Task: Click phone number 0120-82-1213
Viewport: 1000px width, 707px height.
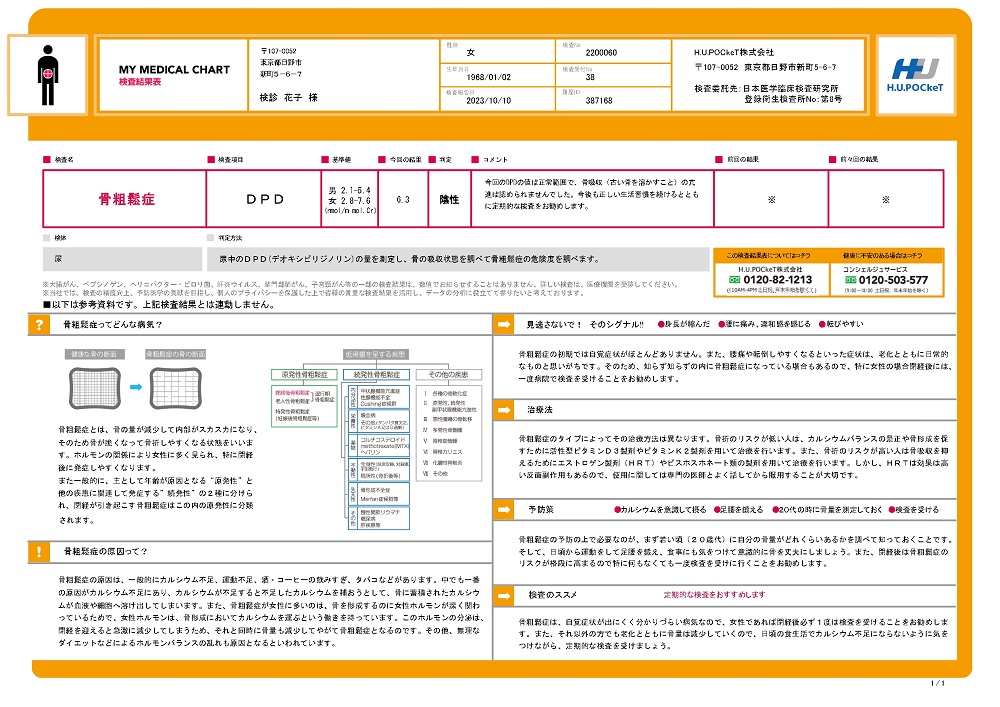Action: 777,280
